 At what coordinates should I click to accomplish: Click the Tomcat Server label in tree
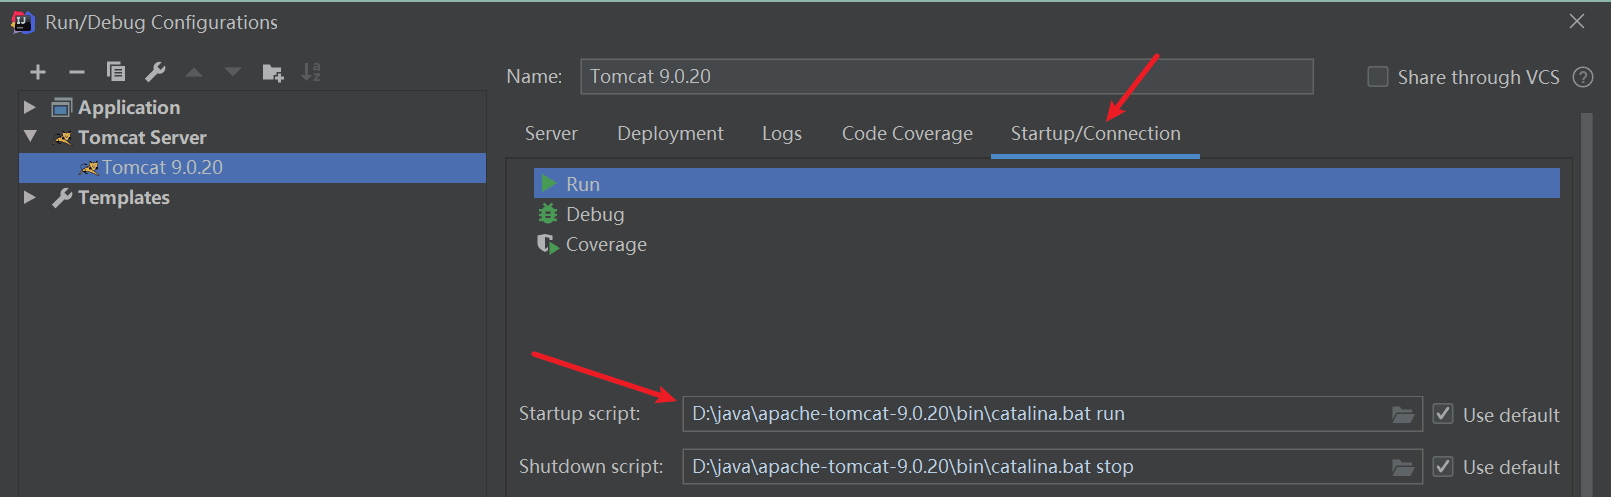click(142, 138)
